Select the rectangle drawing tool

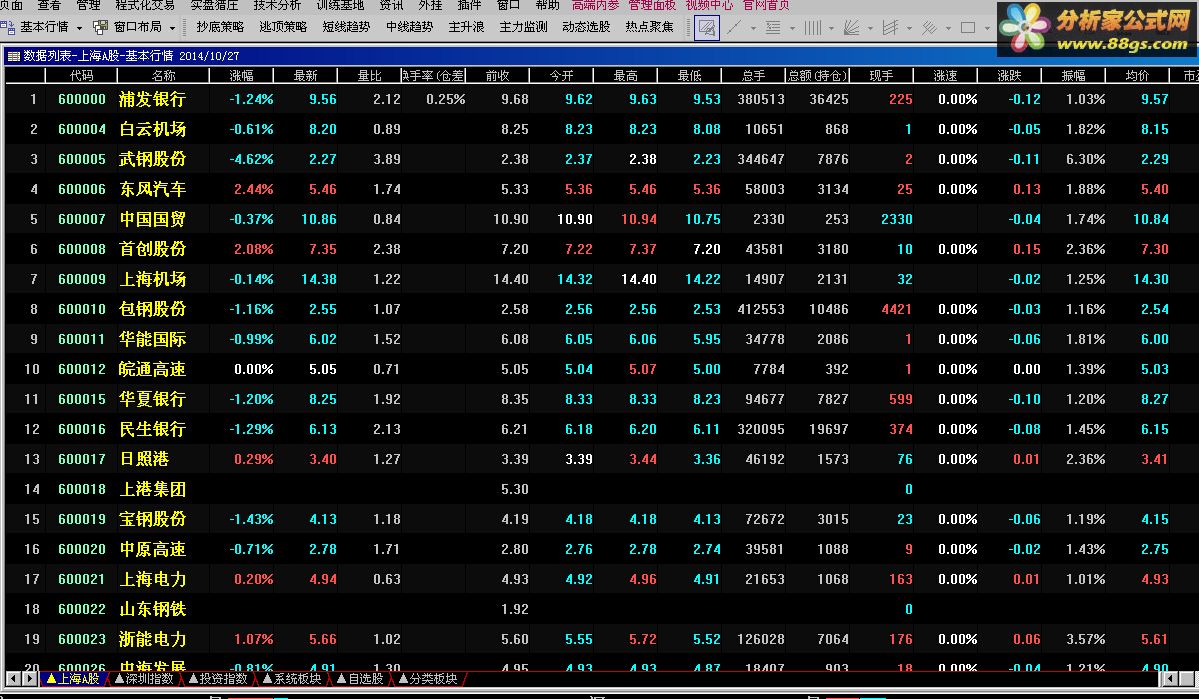[x=968, y=28]
